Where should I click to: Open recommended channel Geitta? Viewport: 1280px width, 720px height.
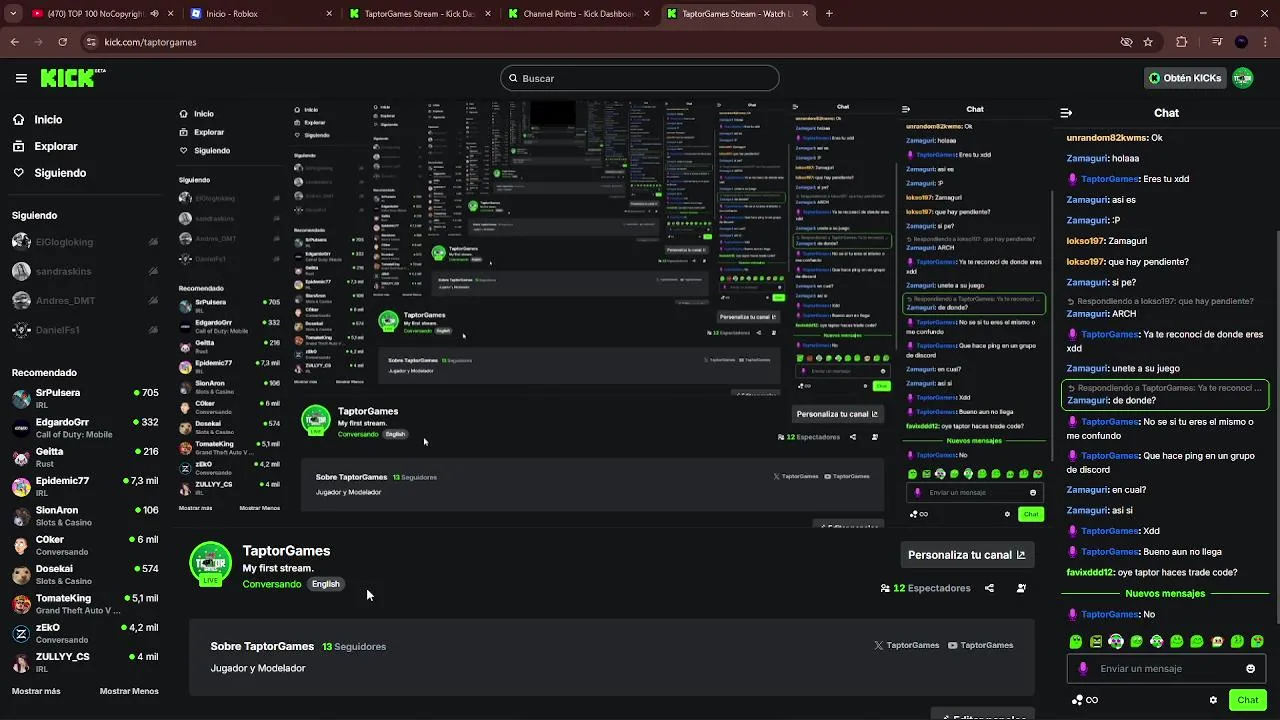pyautogui.click(x=85, y=458)
